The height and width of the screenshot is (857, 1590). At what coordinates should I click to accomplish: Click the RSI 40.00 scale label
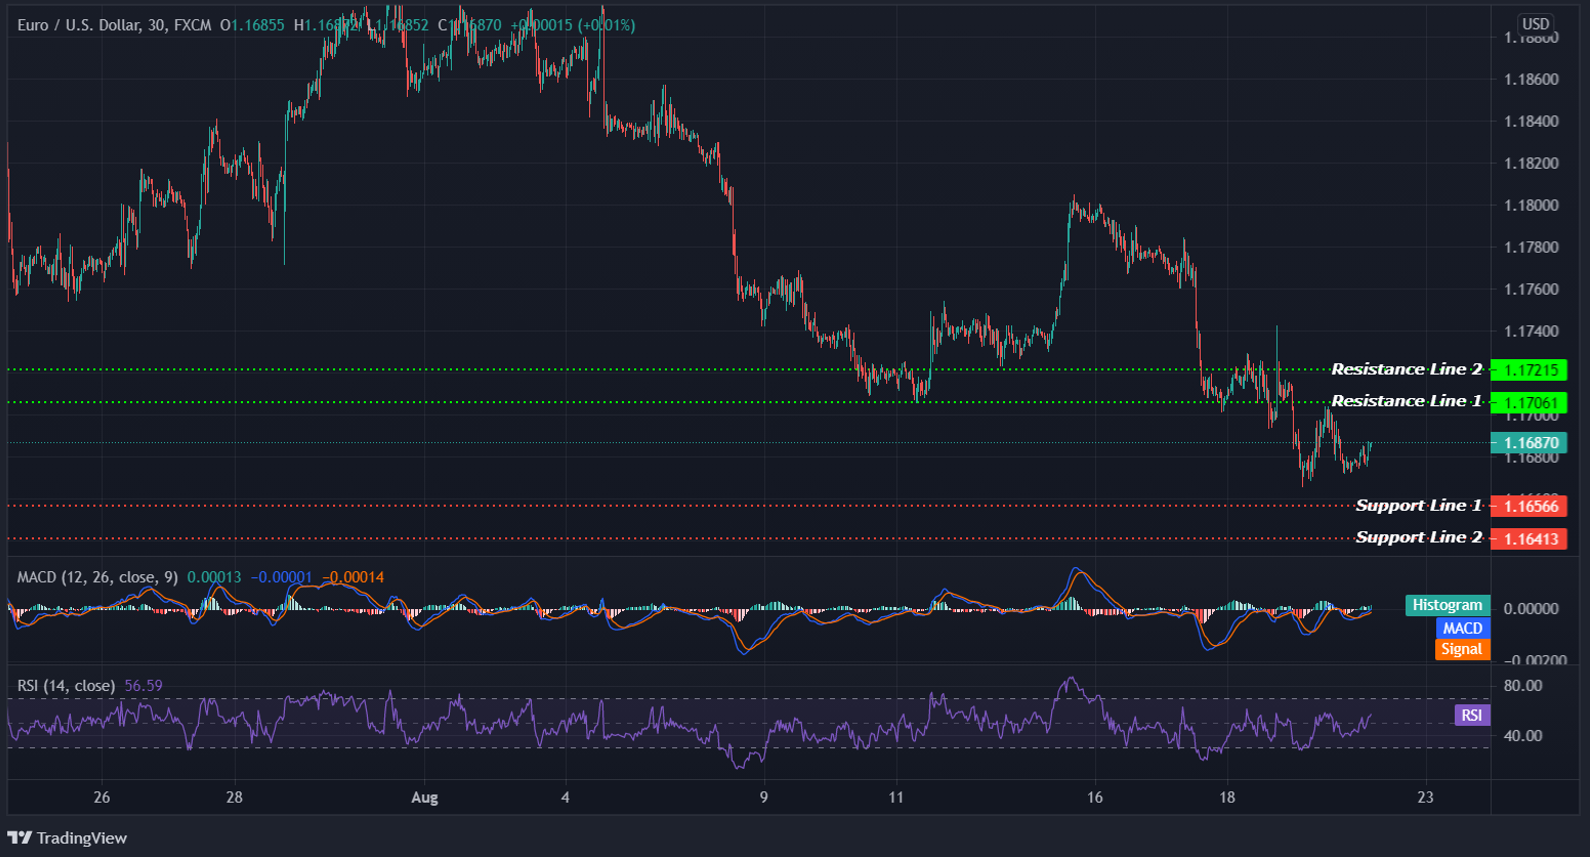(1523, 736)
